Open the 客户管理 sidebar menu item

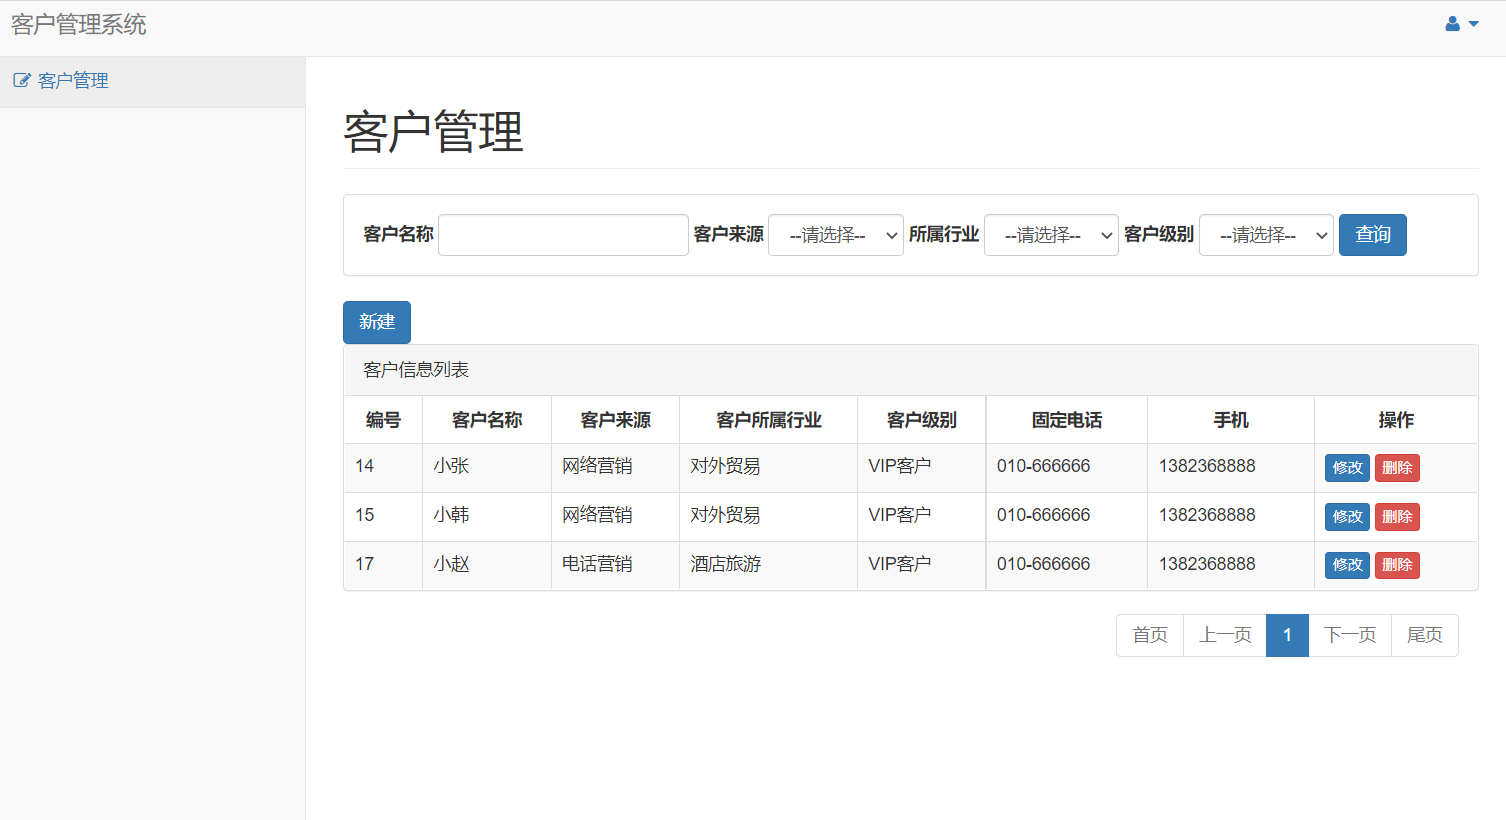point(152,81)
